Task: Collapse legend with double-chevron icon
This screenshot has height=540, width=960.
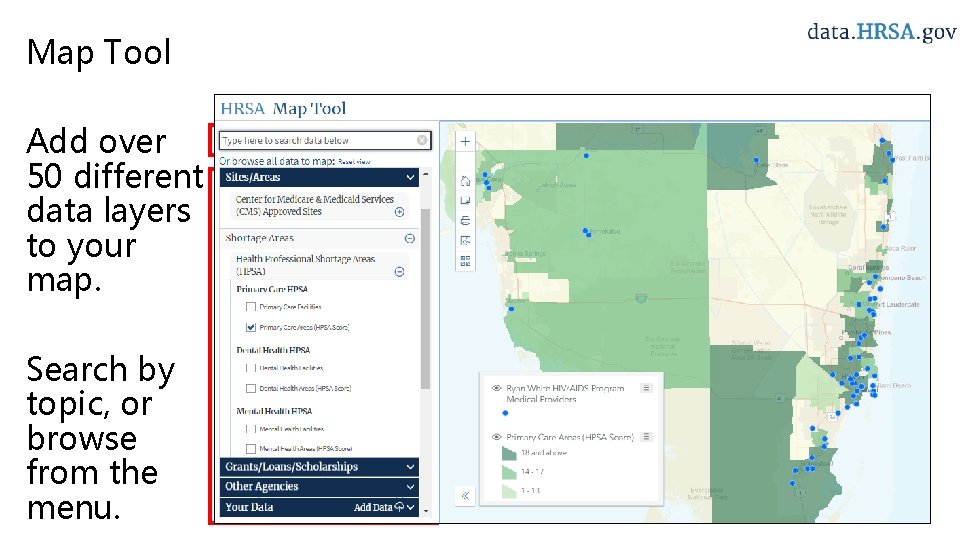Action: coord(465,495)
